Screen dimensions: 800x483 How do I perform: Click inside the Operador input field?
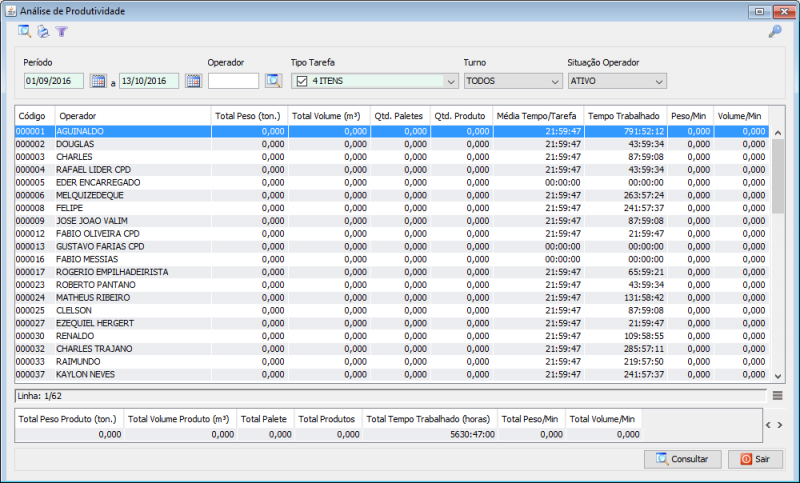233,81
